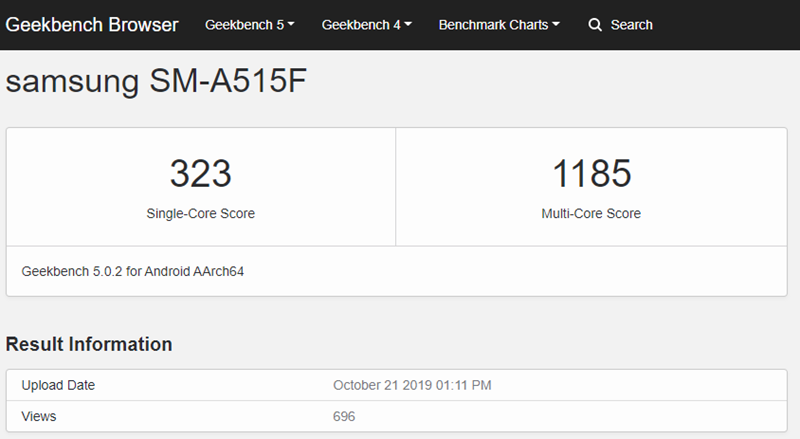Open the Search link in navbar

coord(632,25)
